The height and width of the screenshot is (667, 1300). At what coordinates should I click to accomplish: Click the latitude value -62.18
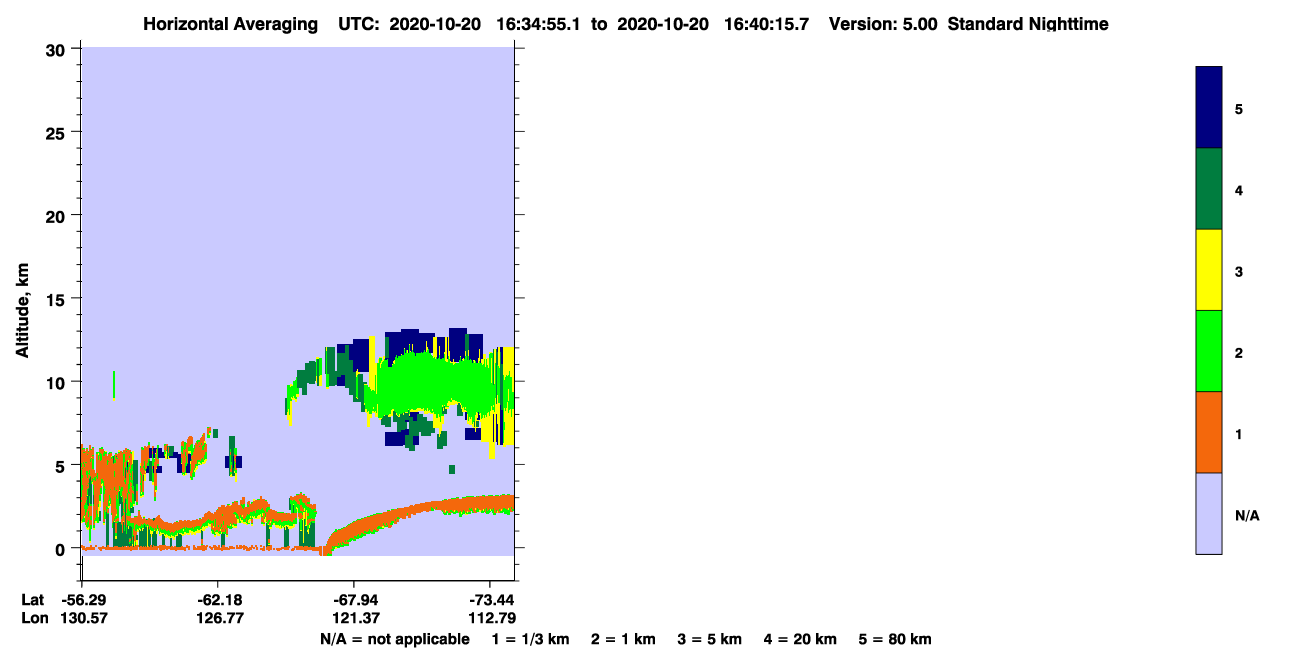218,599
